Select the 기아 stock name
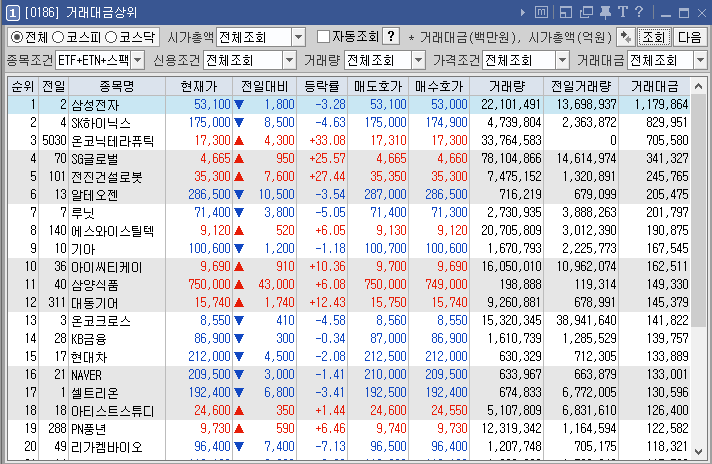 click(x=83, y=249)
